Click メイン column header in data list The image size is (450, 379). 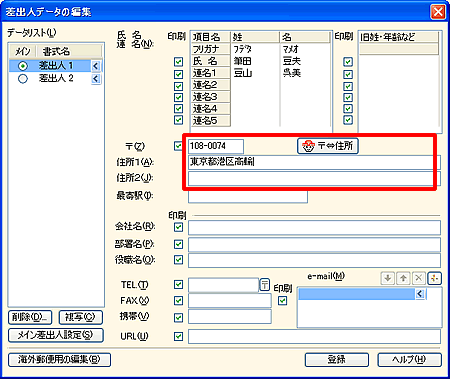(x=23, y=51)
